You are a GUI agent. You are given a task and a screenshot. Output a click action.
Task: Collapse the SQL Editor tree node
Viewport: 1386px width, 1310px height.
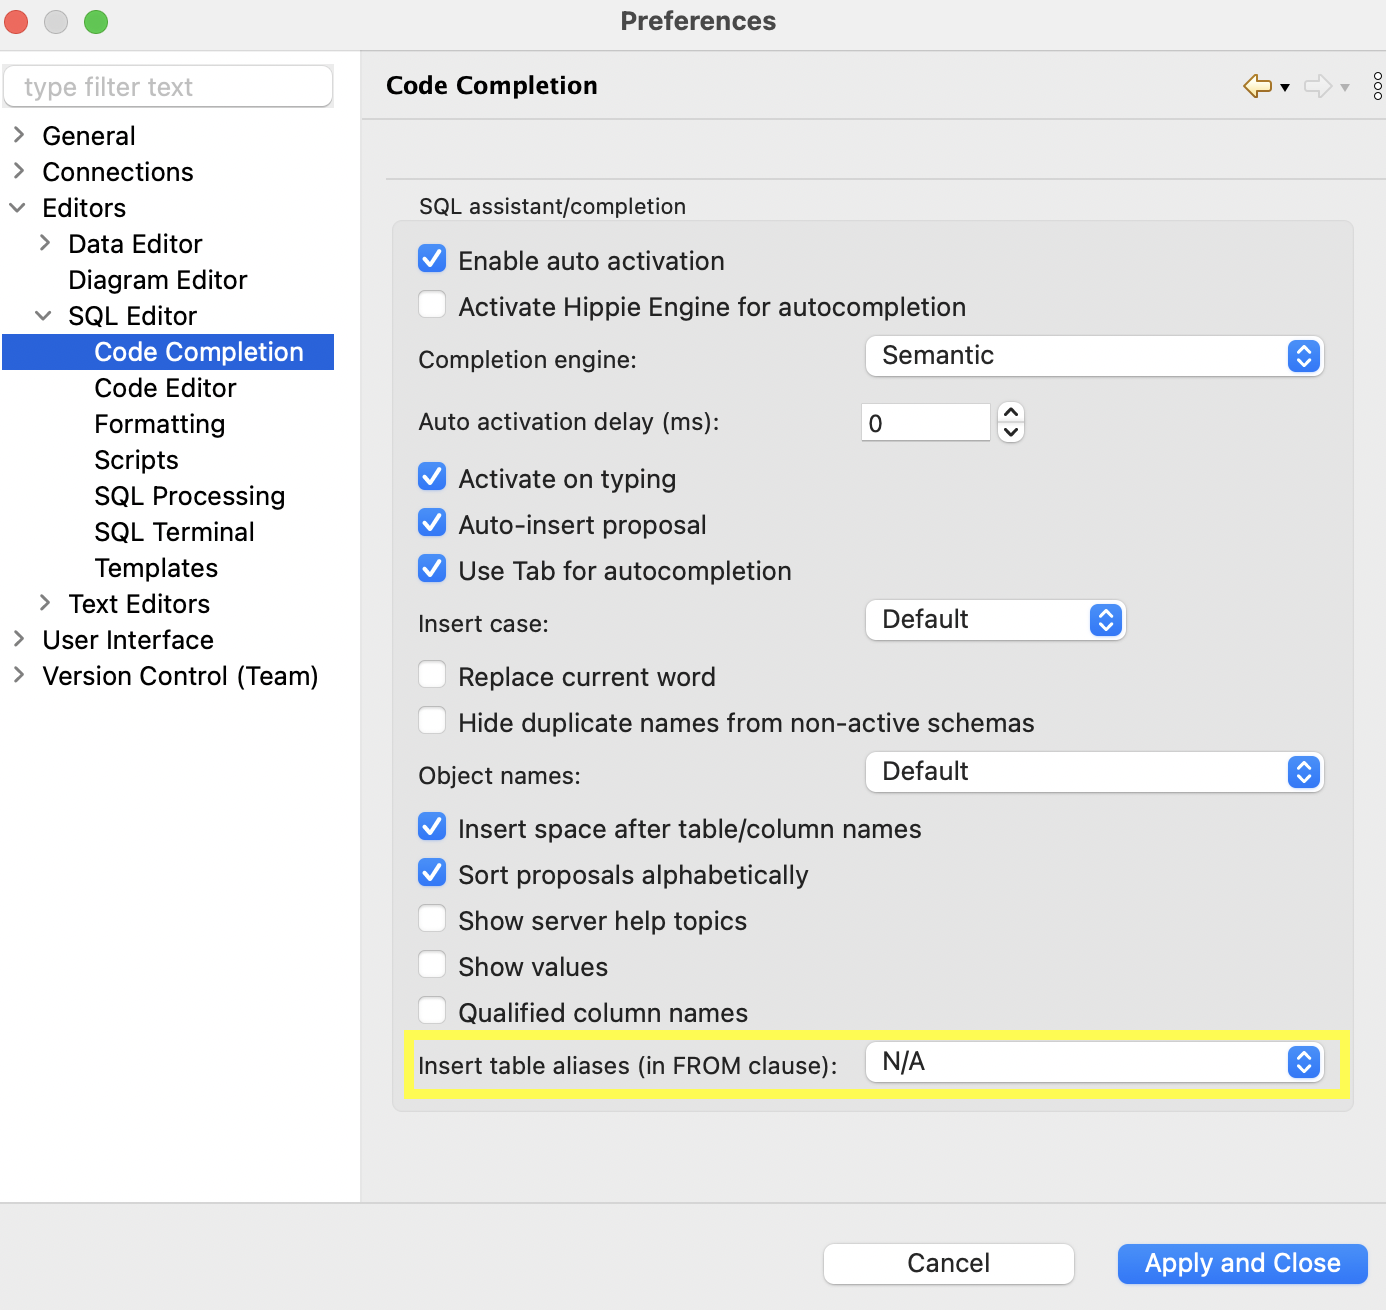(44, 316)
